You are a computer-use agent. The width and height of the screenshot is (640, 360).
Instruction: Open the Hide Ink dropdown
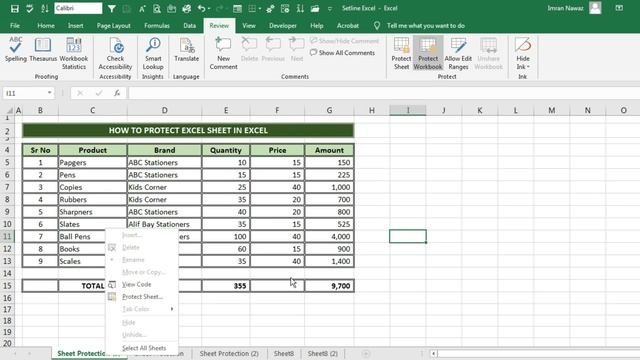[x=523, y=53]
